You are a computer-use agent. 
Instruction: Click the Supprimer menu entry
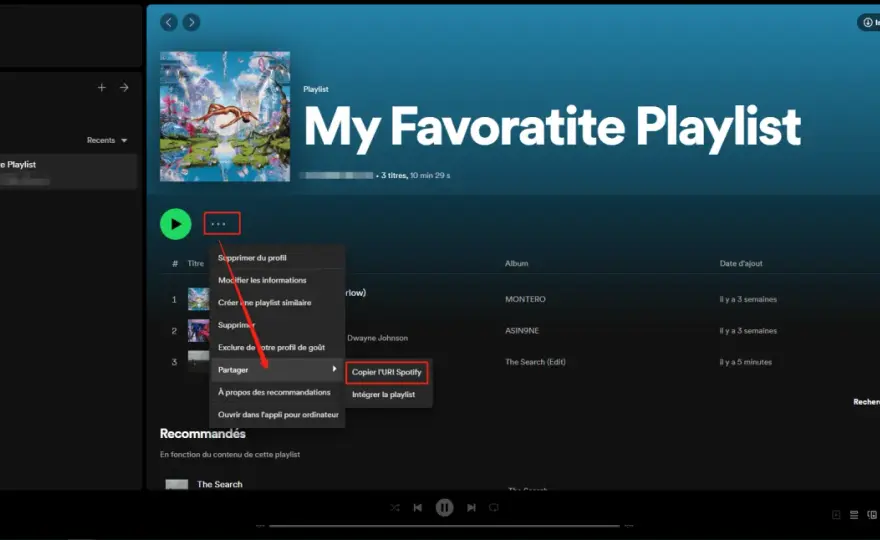tap(277, 325)
